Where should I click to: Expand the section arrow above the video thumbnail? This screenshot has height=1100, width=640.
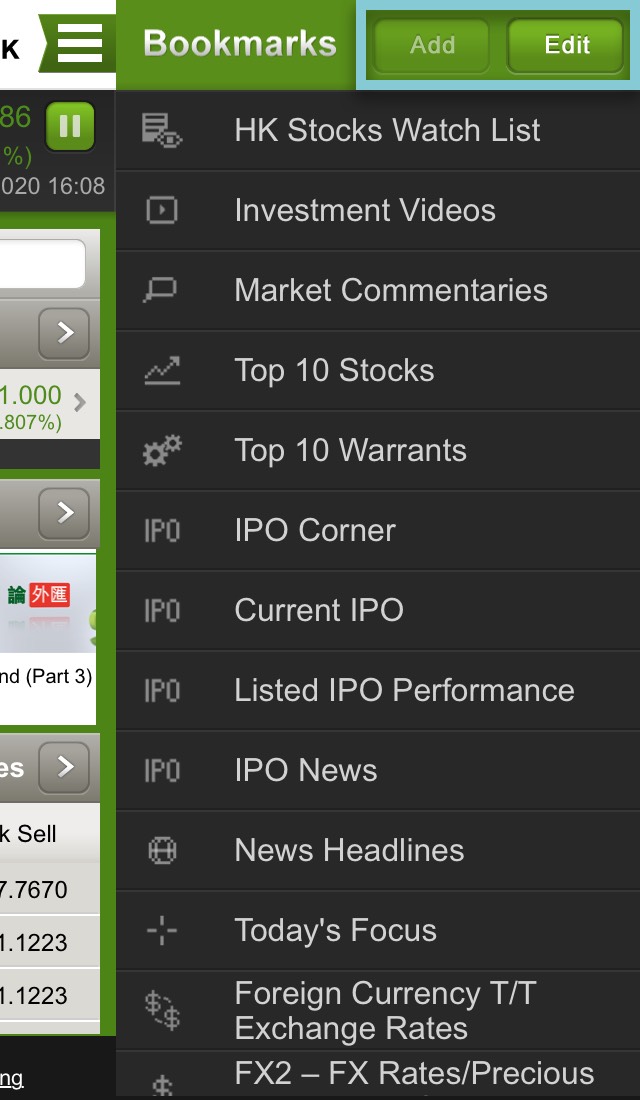click(x=66, y=513)
